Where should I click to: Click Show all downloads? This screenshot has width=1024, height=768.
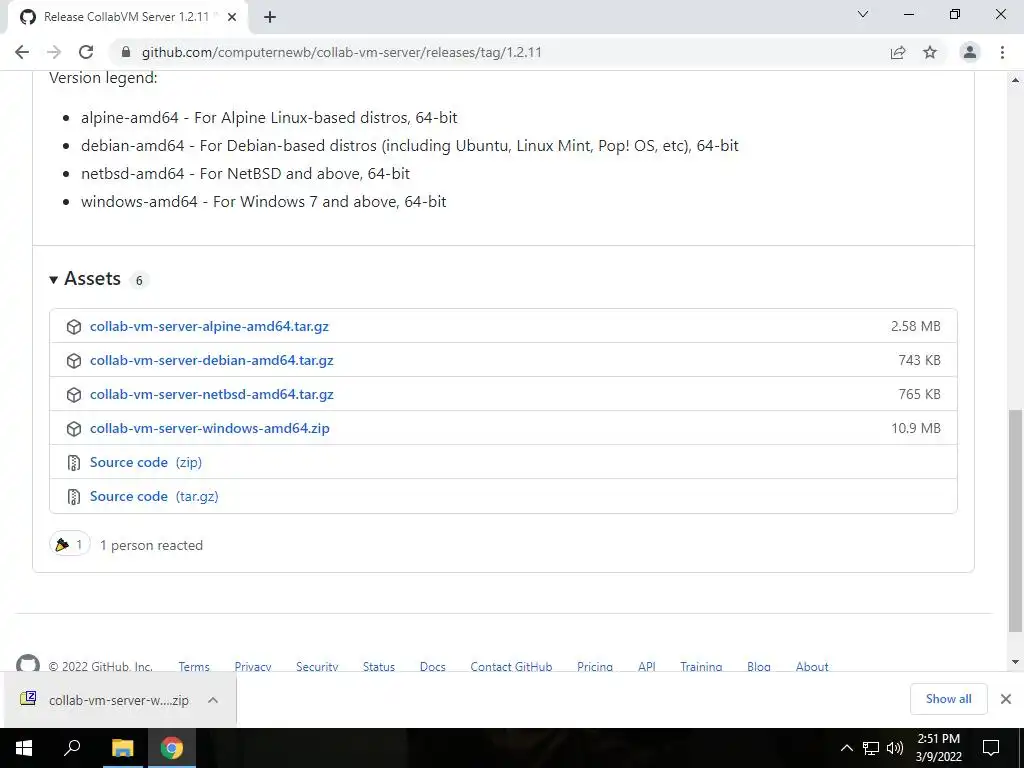[x=948, y=699]
